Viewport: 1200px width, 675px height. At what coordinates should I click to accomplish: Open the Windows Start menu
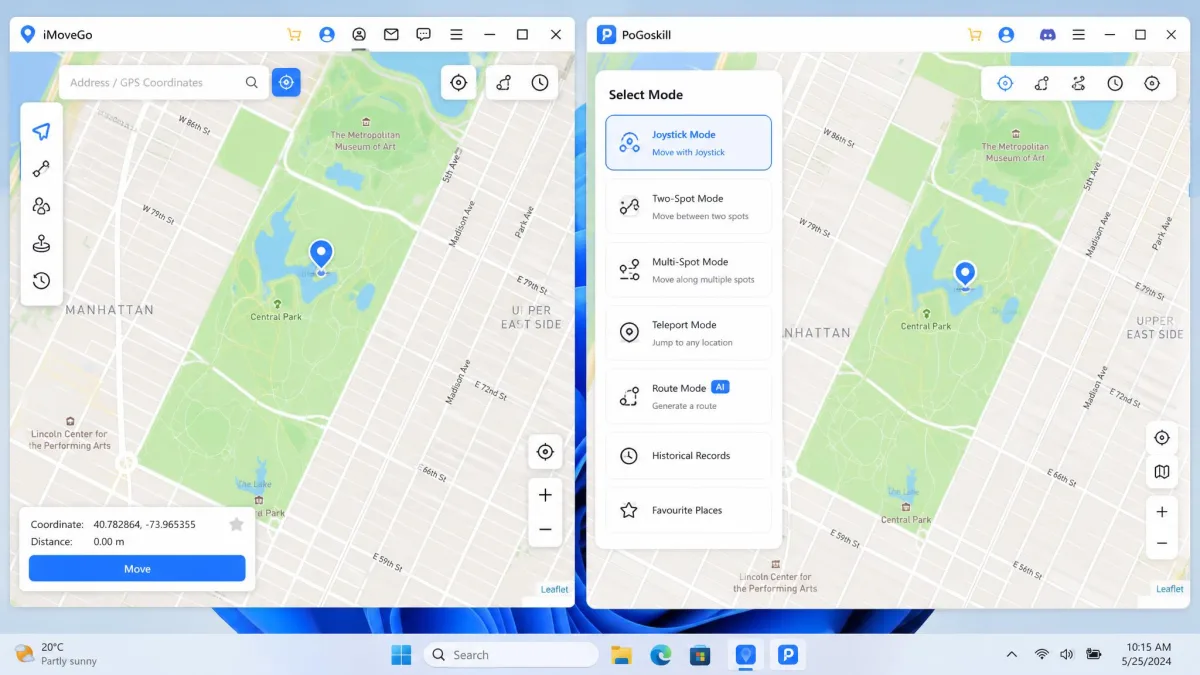click(401, 655)
